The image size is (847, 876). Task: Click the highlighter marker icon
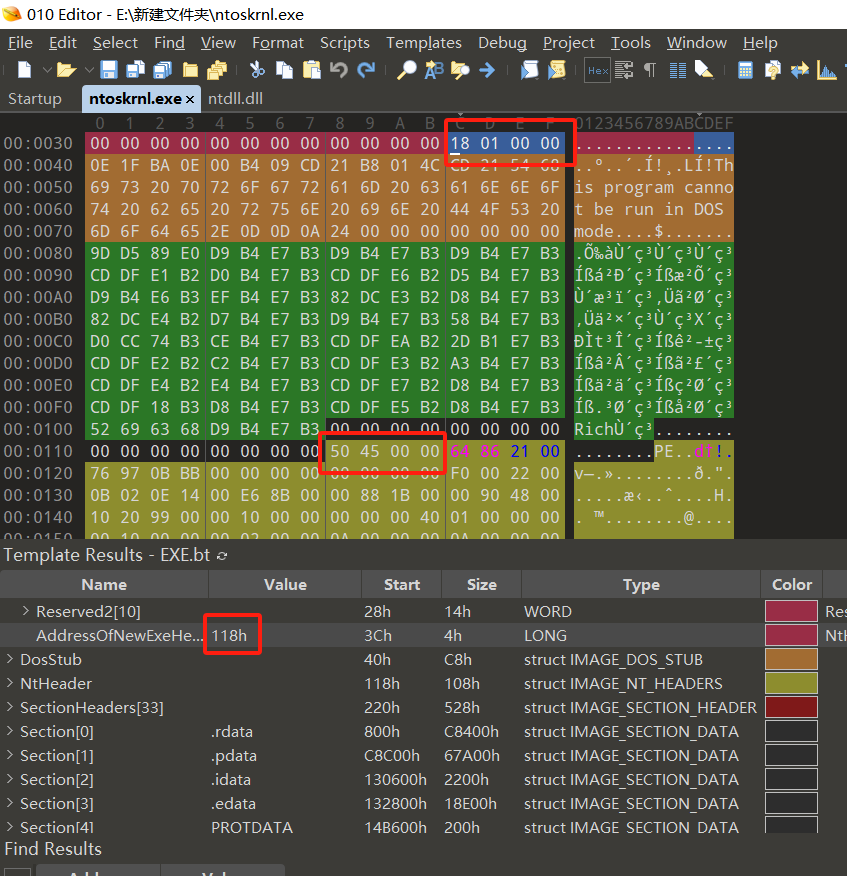click(x=704, y=70)
